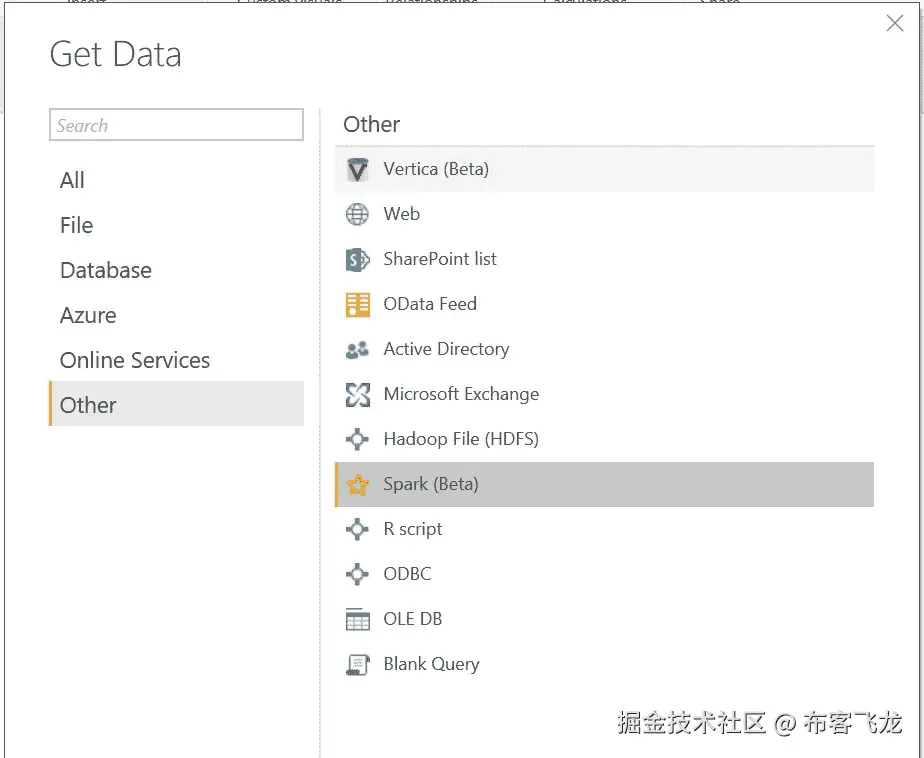
Task: Click the R script connector icon
Action: (357, 530)
